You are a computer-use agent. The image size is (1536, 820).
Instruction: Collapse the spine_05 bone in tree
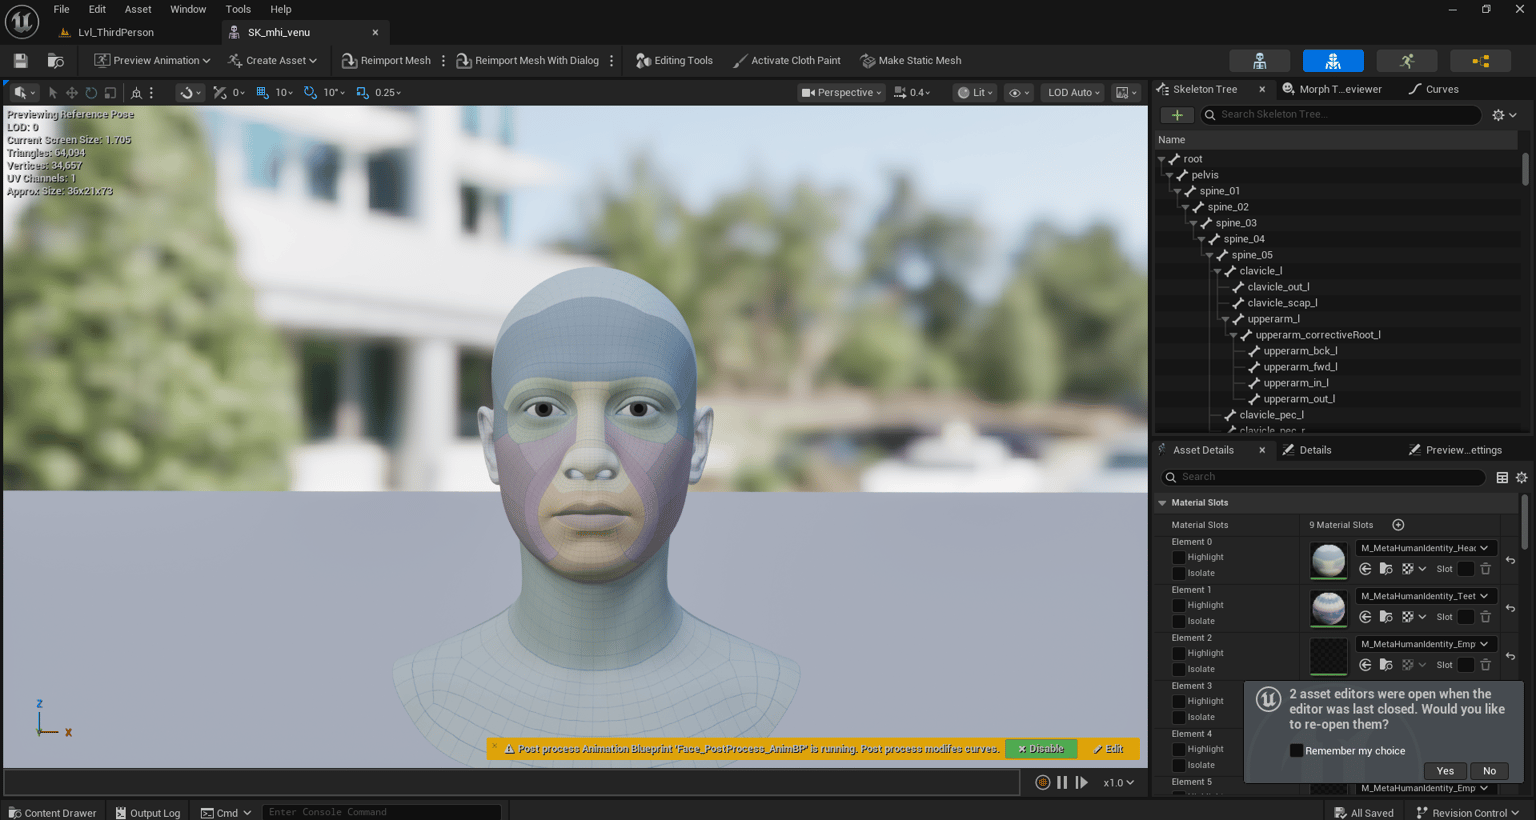[1210, 256]
